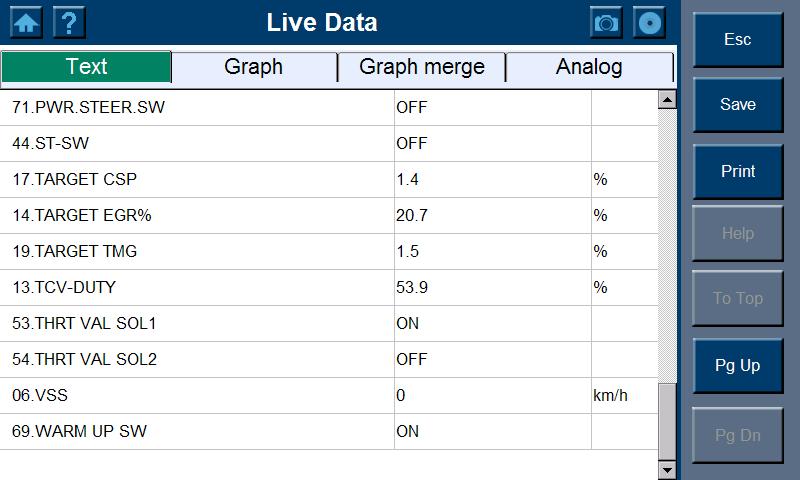This screenshot has width=800, height=480.
Task: Open the Graph tab
Action: point(254,67)
